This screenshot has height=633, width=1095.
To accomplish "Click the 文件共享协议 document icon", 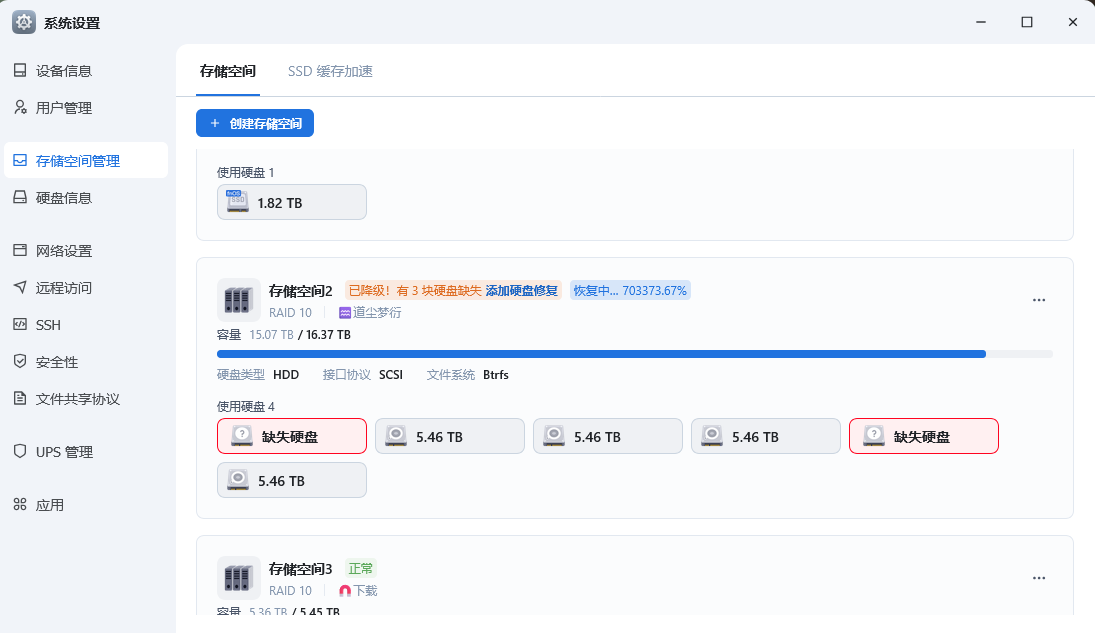I will 20,398.
